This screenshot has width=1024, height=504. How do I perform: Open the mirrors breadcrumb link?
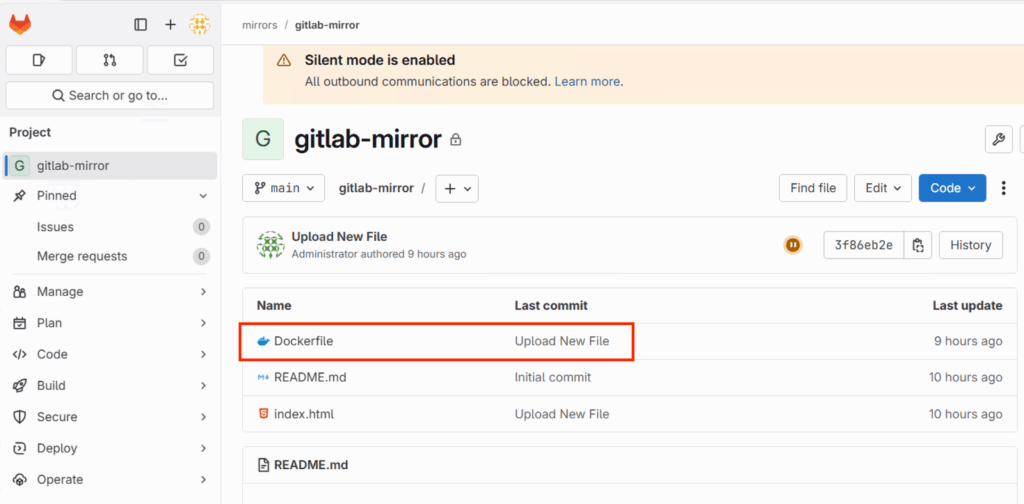(260, 25)
